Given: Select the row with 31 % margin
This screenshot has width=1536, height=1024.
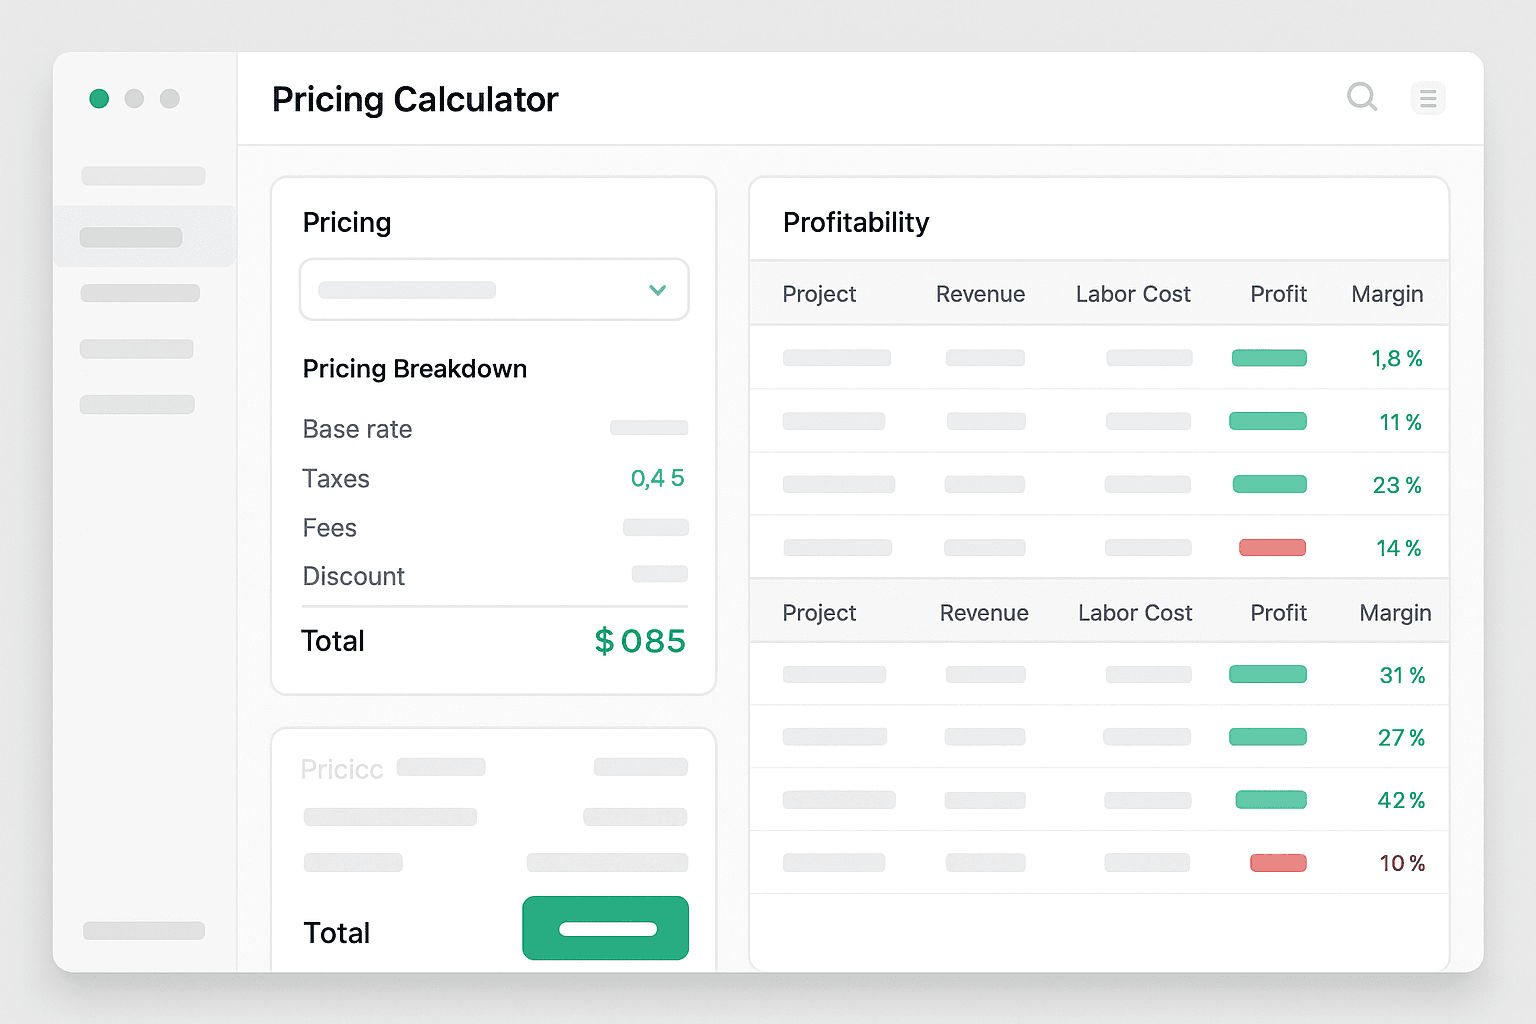Looking at the screenshot, I should (x=1098, y=674).
